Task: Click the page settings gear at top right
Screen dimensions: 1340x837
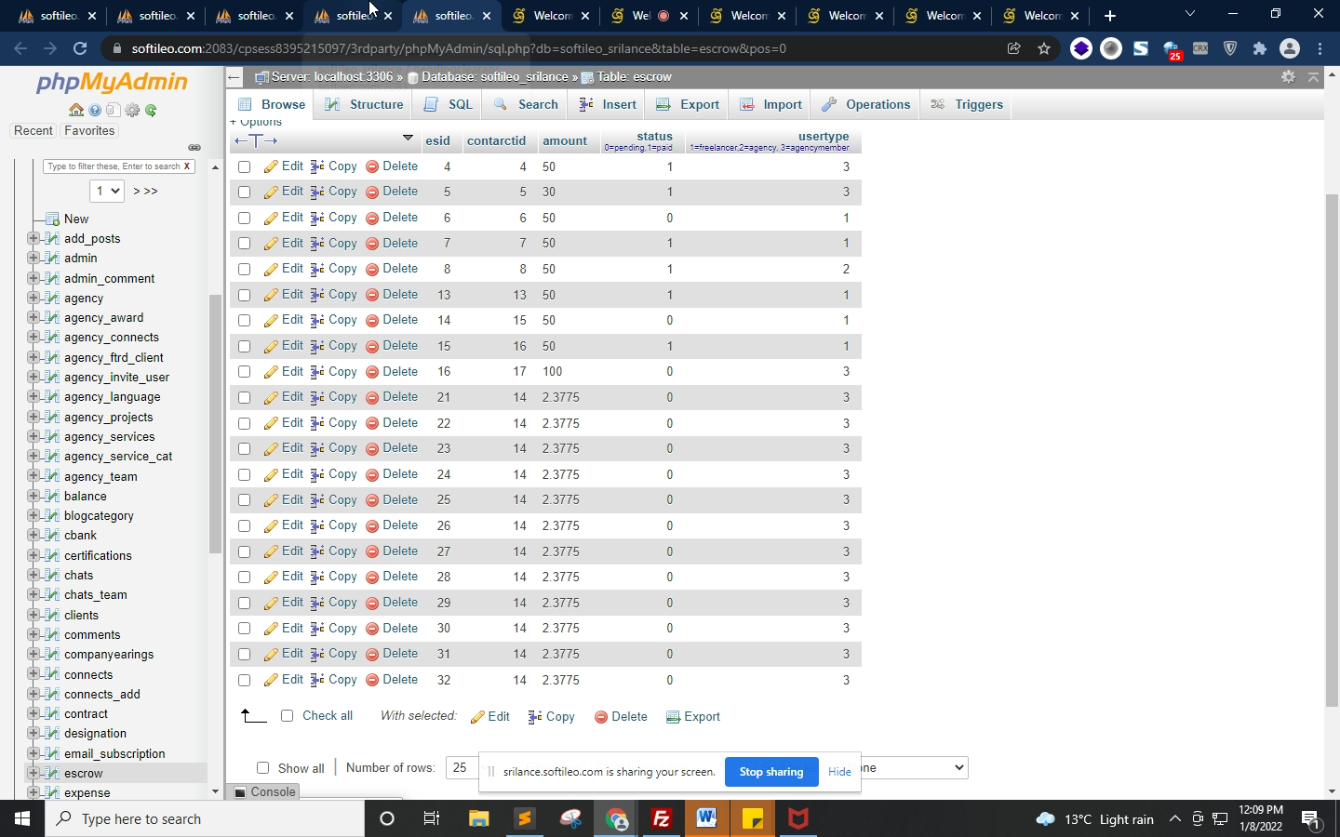Action: pyautogui.click(x=1288, y=77)
